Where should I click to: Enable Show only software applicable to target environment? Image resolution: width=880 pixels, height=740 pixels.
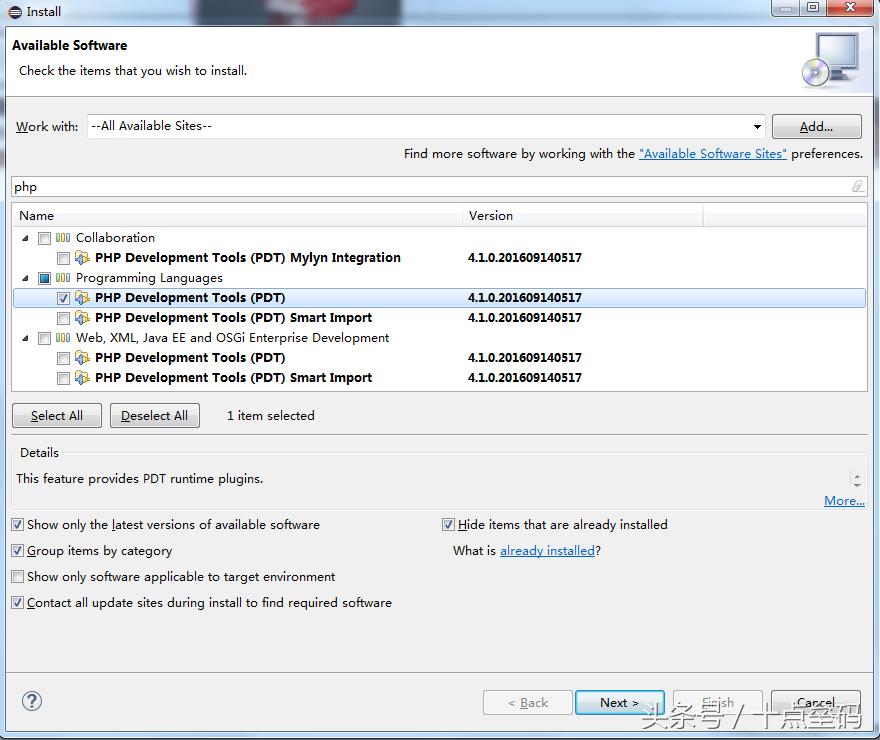point(18,576)
